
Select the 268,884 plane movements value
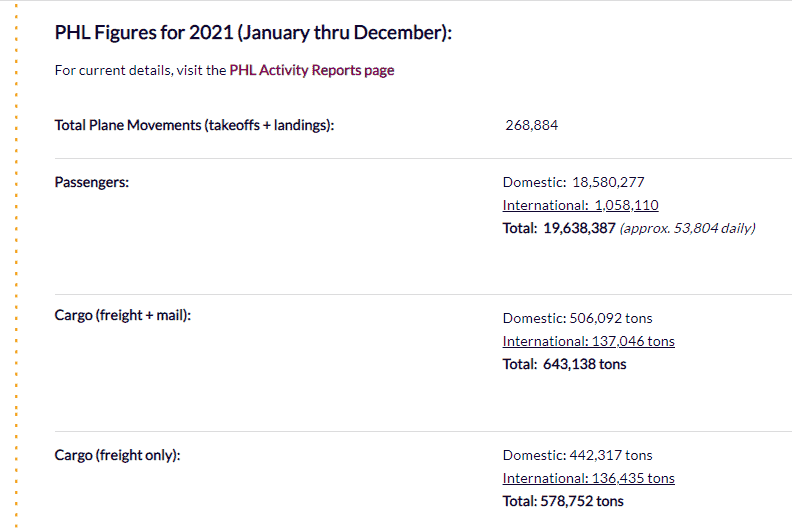(x=532, y=126)
